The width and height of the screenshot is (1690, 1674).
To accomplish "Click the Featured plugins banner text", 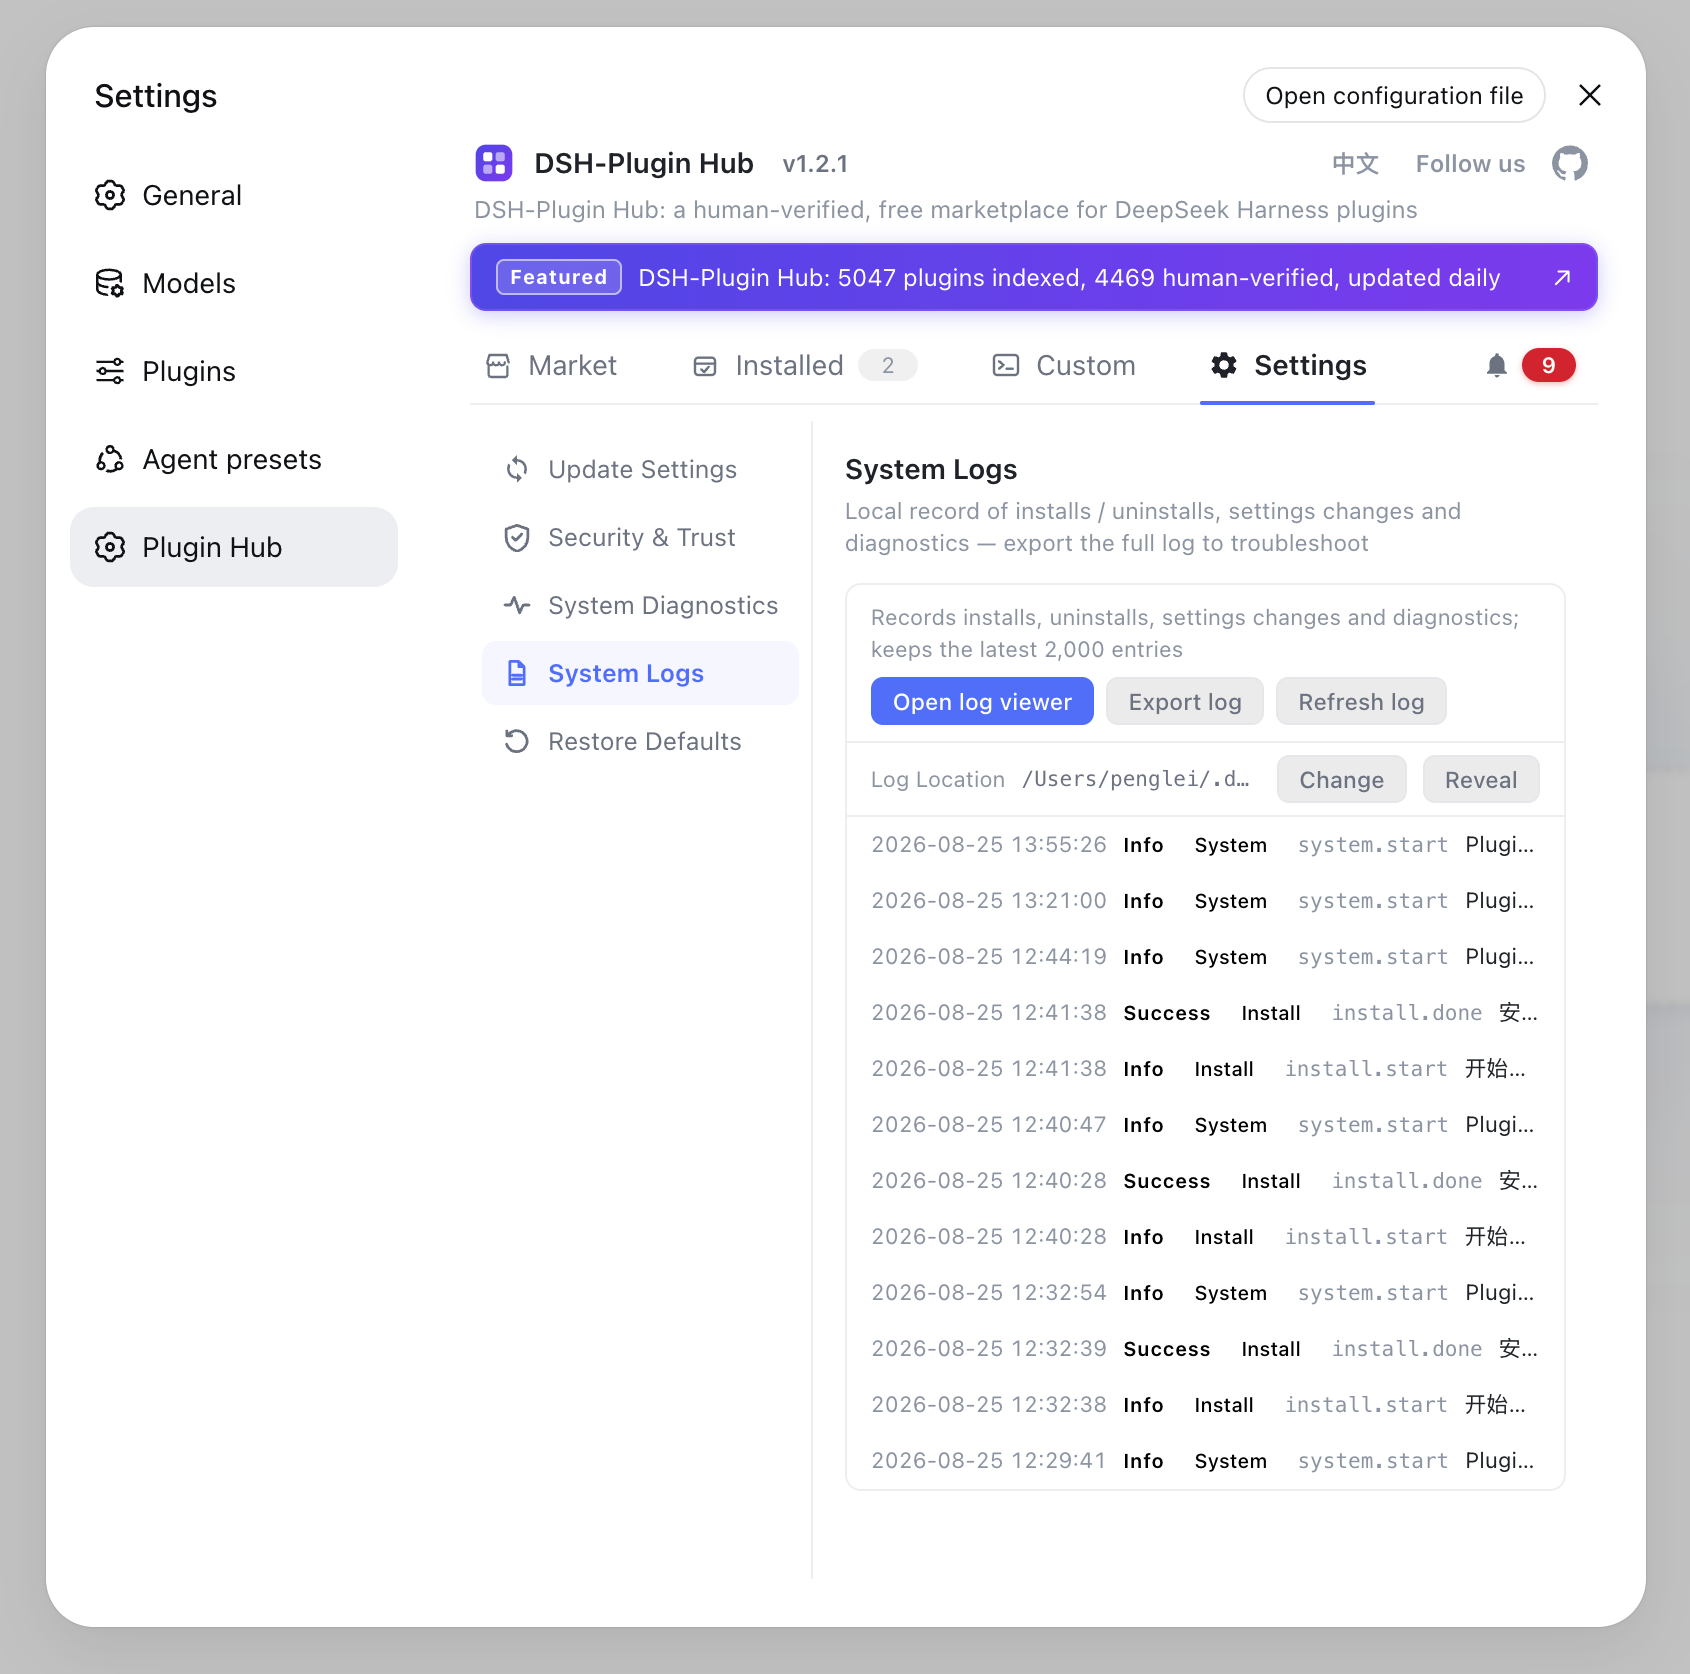I will point(1069,278).
